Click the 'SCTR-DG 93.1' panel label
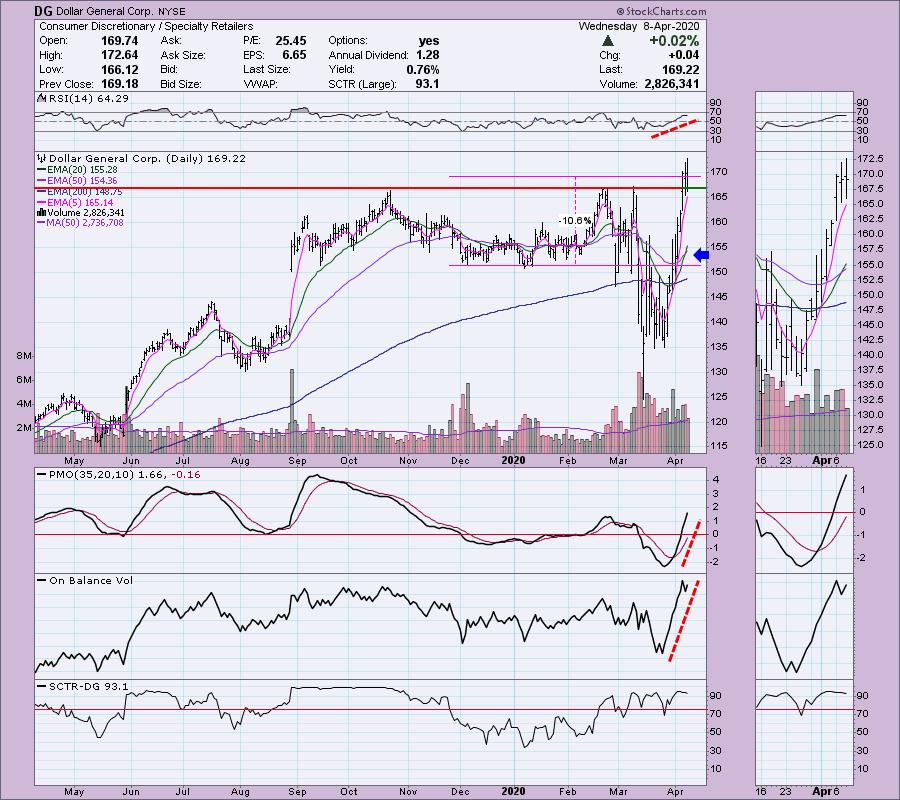The height and width of the screenshot is (800, 900). [x=89, y=687]
